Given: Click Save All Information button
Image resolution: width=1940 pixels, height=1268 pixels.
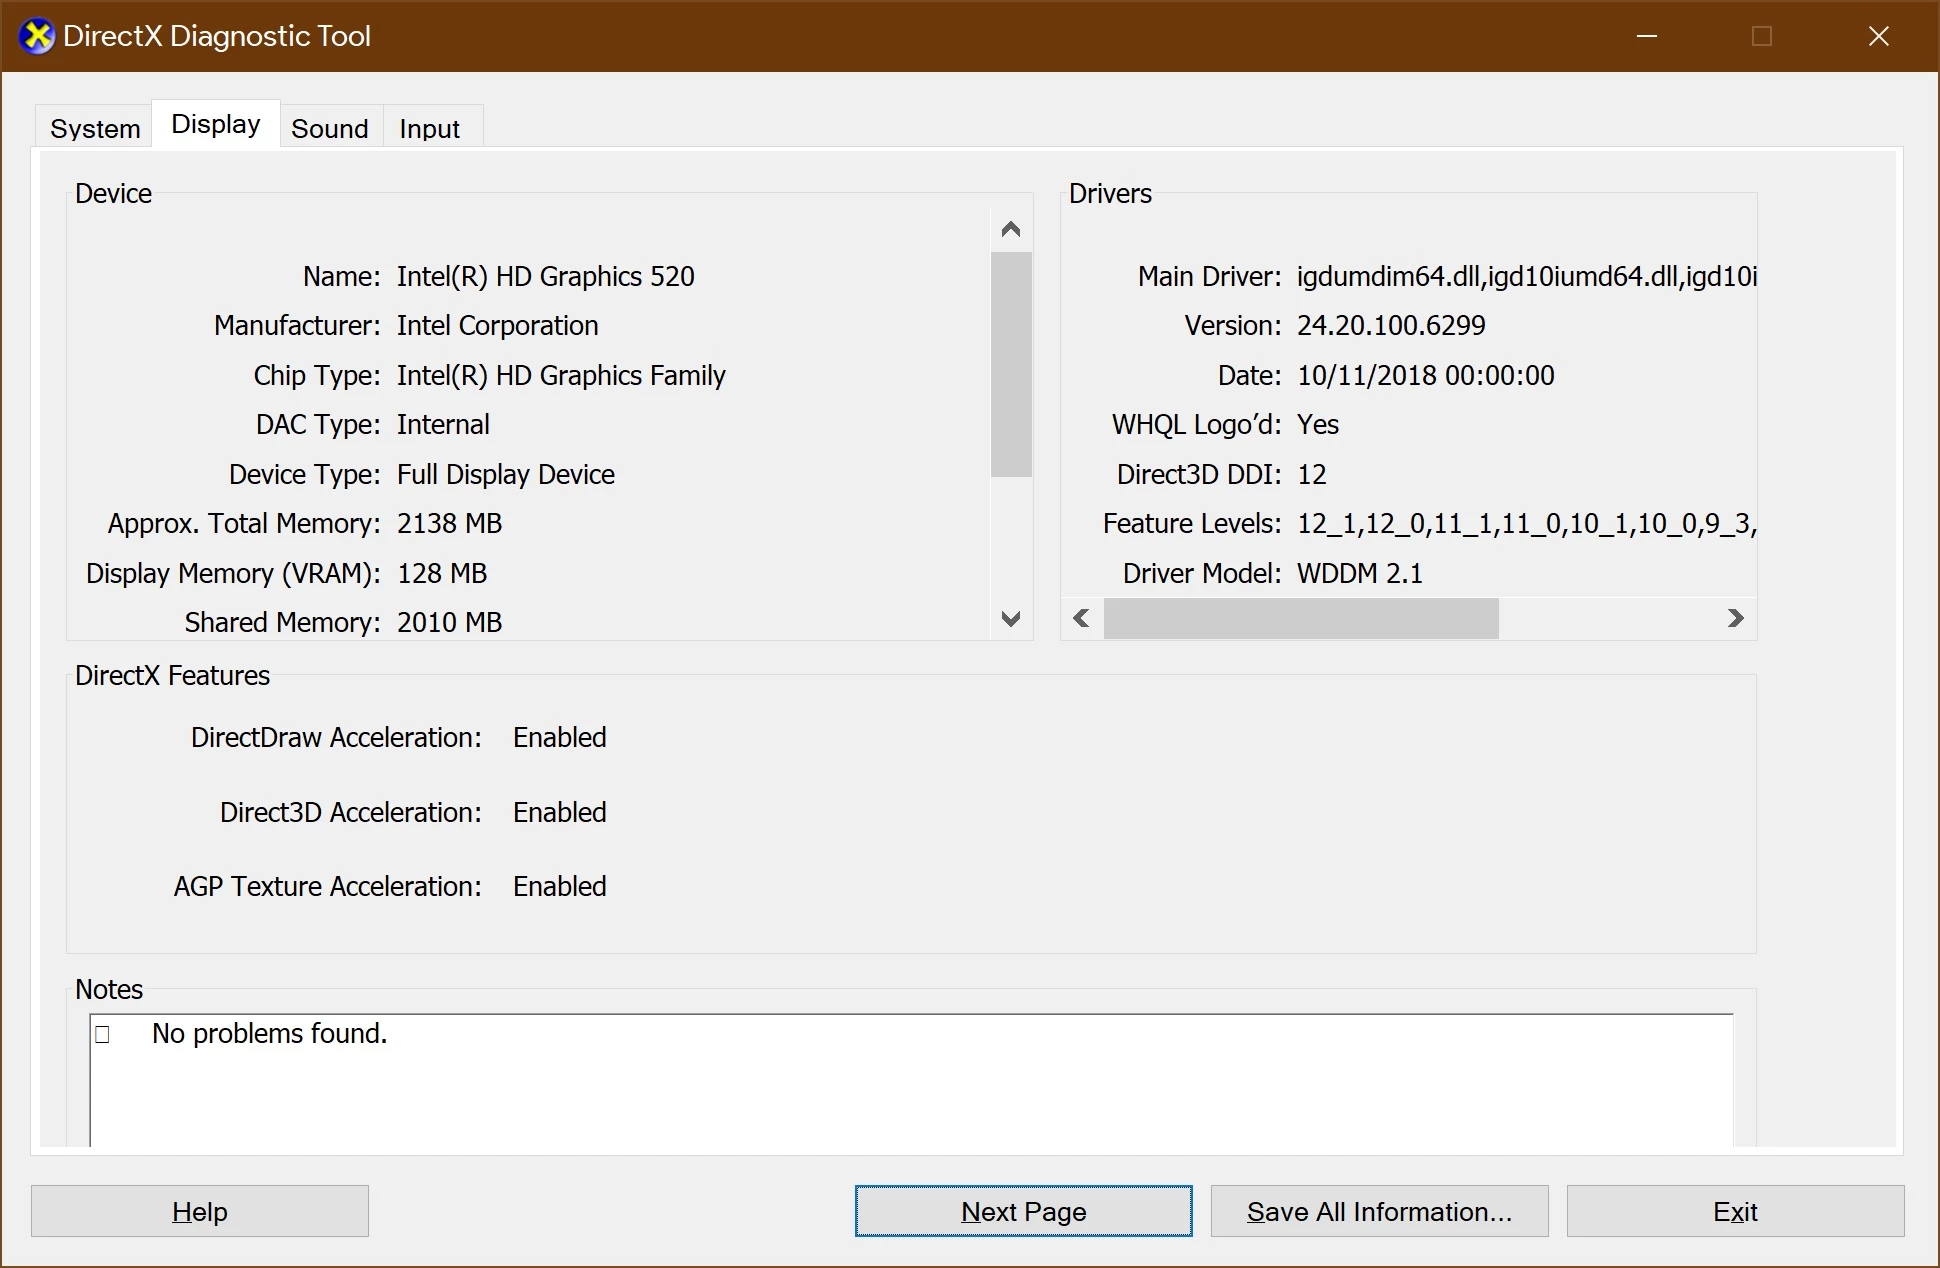Looking at the screenshot, I should coord(1379,1211).
